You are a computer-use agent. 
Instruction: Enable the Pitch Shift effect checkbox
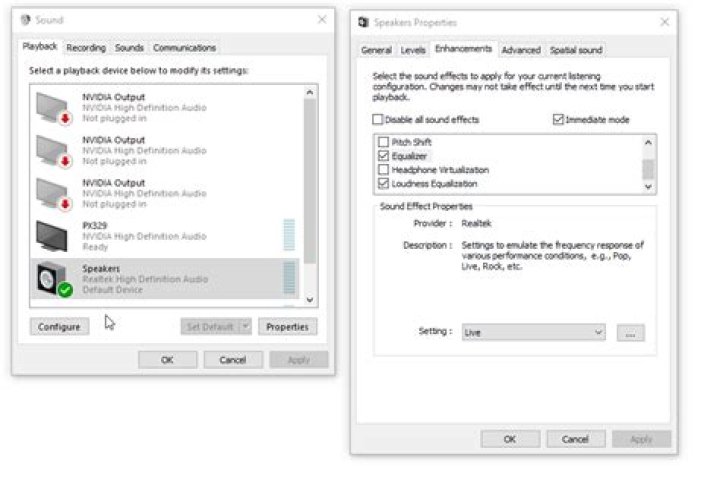383,142
